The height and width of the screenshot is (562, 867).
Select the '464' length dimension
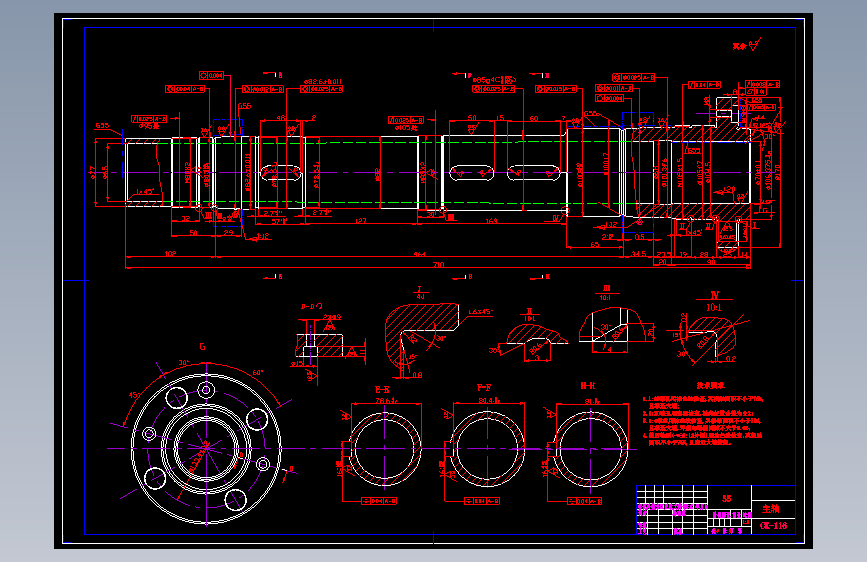pos(420,254)
